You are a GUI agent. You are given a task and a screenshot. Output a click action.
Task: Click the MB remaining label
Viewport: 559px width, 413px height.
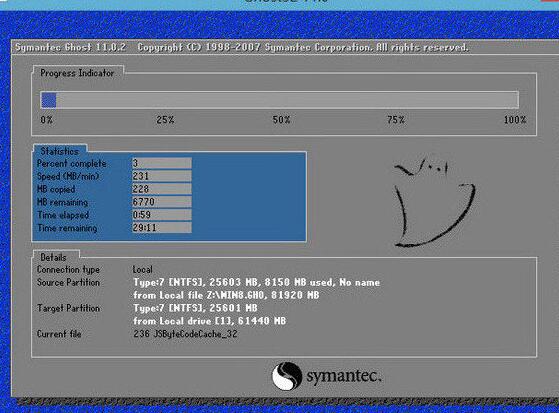pyautogui.click(x=62, y=202)
